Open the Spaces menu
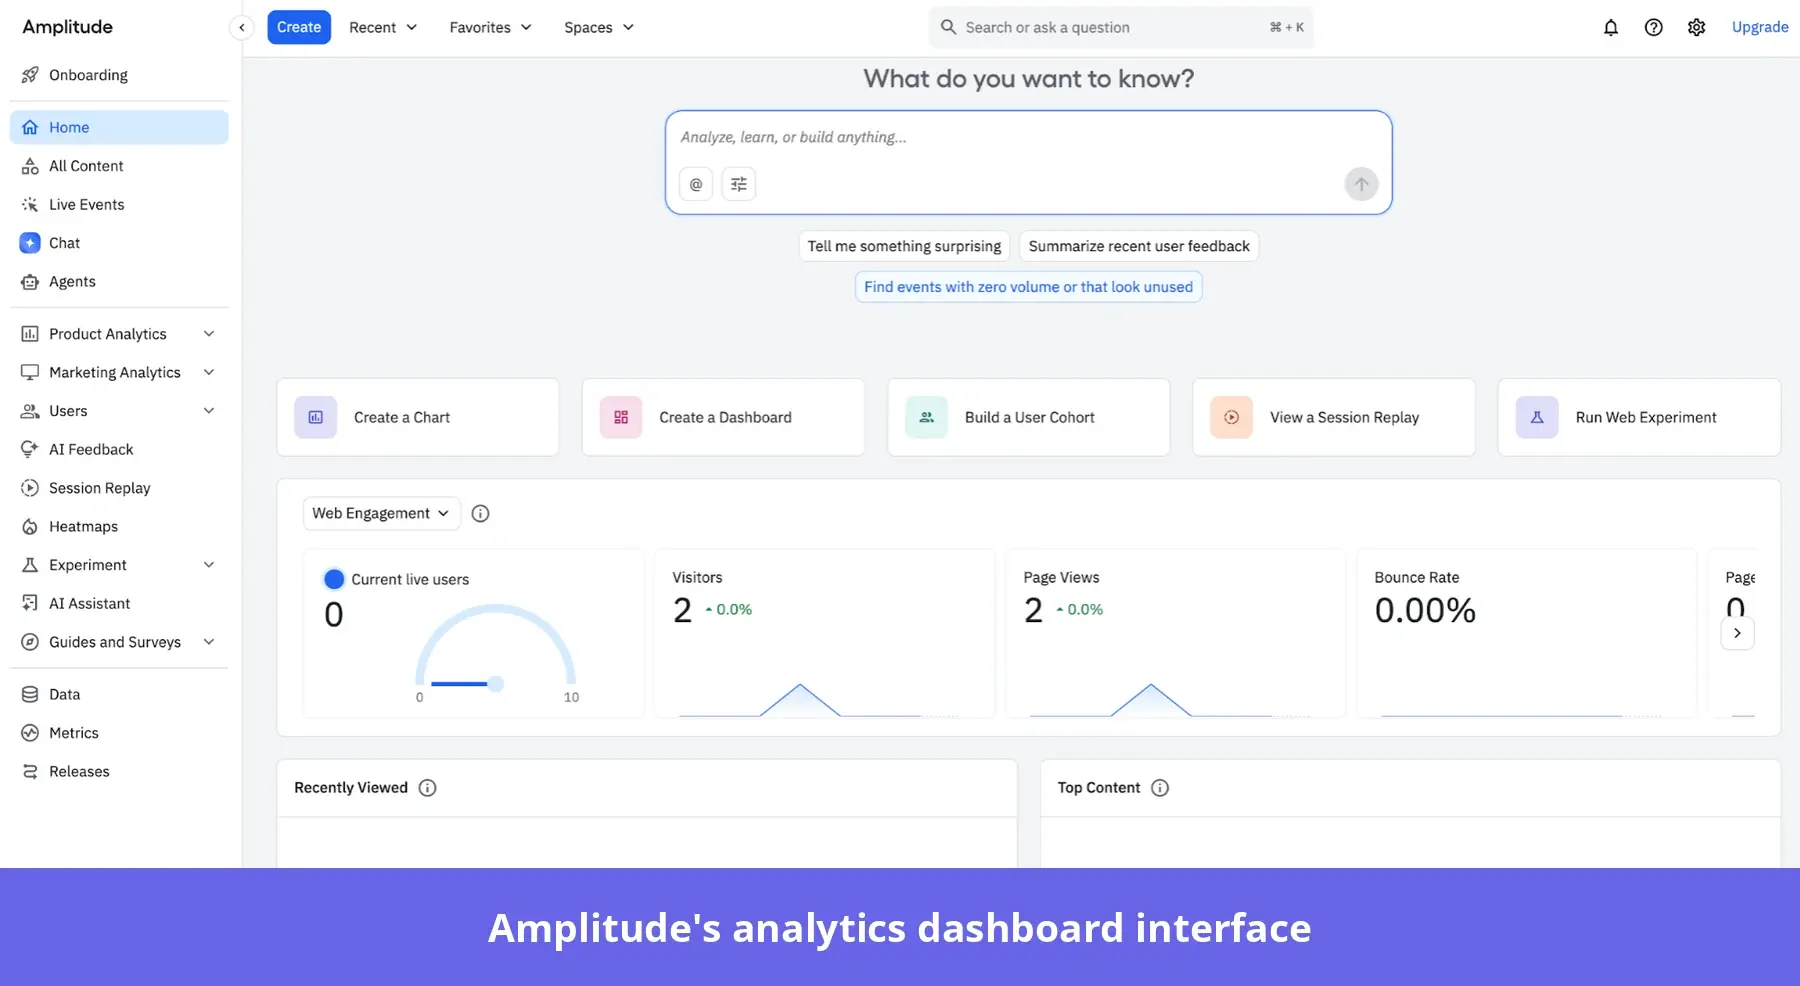 [x=599, y=28]
